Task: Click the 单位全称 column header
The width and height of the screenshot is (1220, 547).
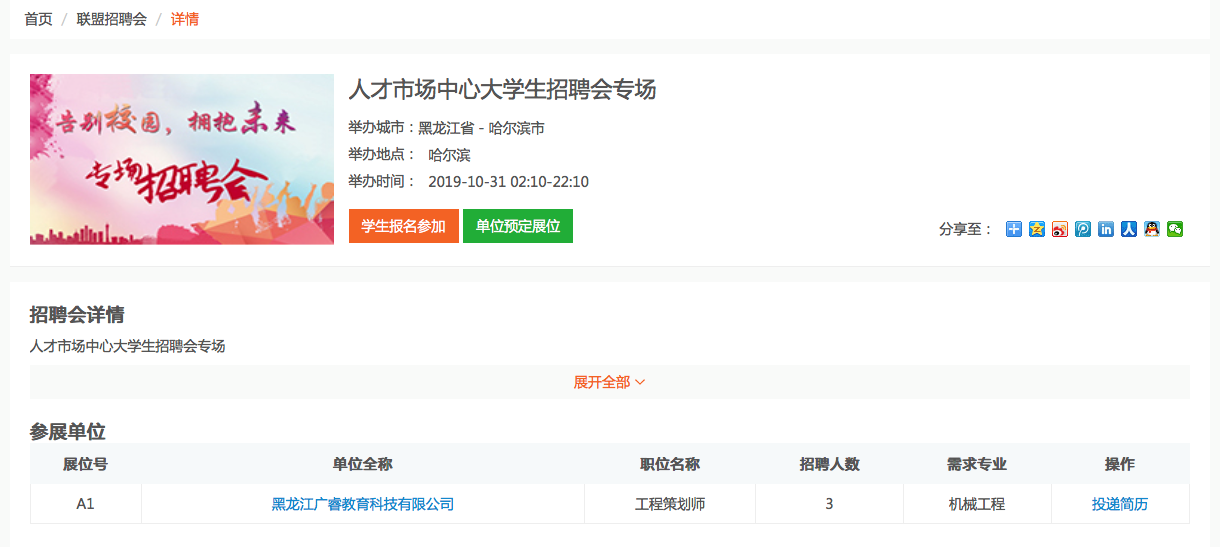Action: (363, 464)
